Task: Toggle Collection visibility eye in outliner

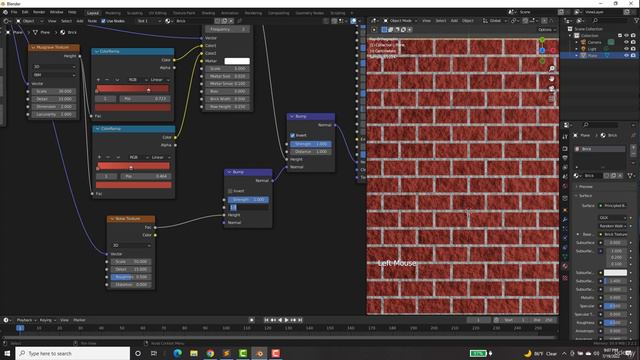Action: (627, 36)
